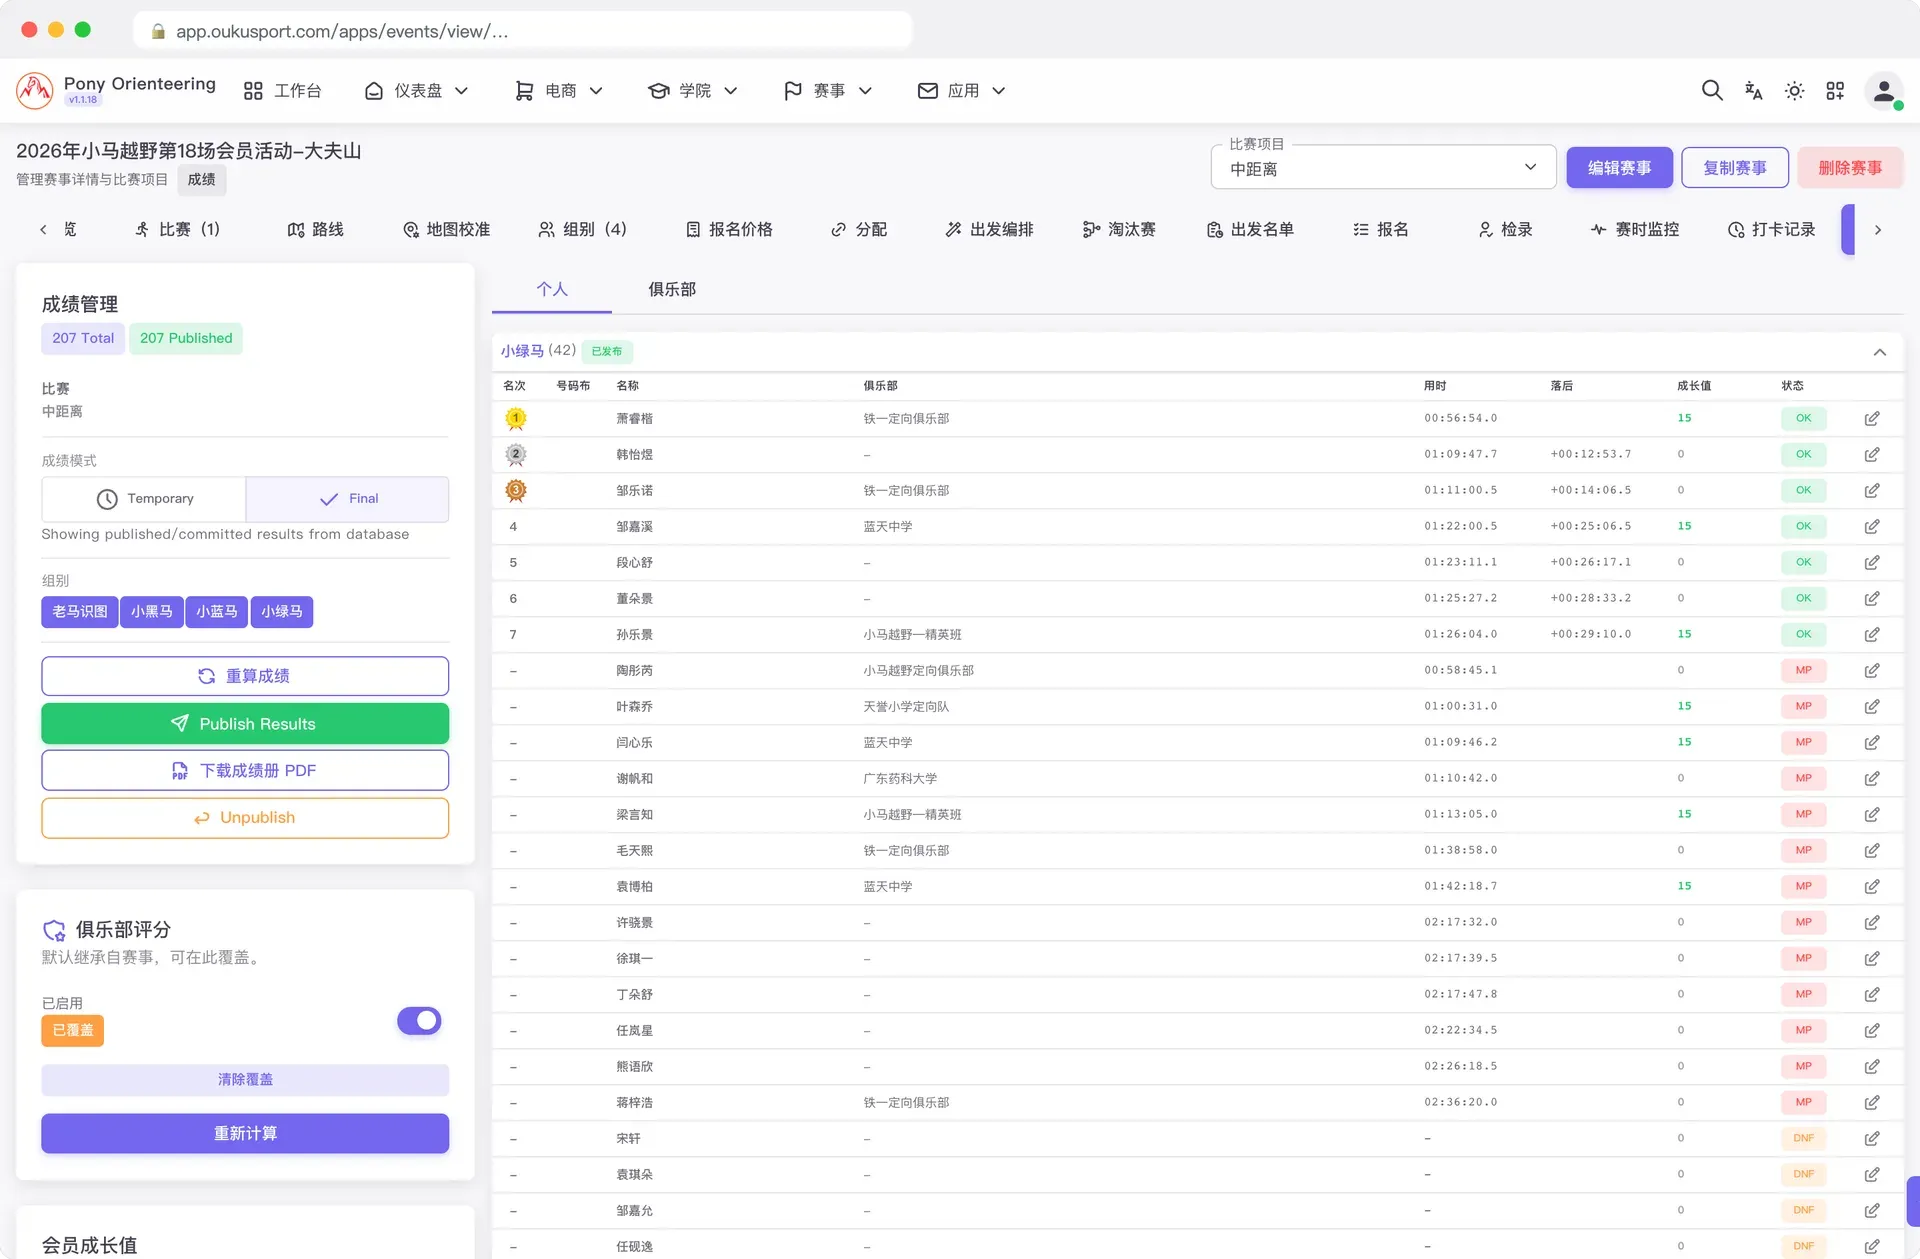Expand the 仪表盘 menu
The image size is (1920, 1259).
coord(416,91)
